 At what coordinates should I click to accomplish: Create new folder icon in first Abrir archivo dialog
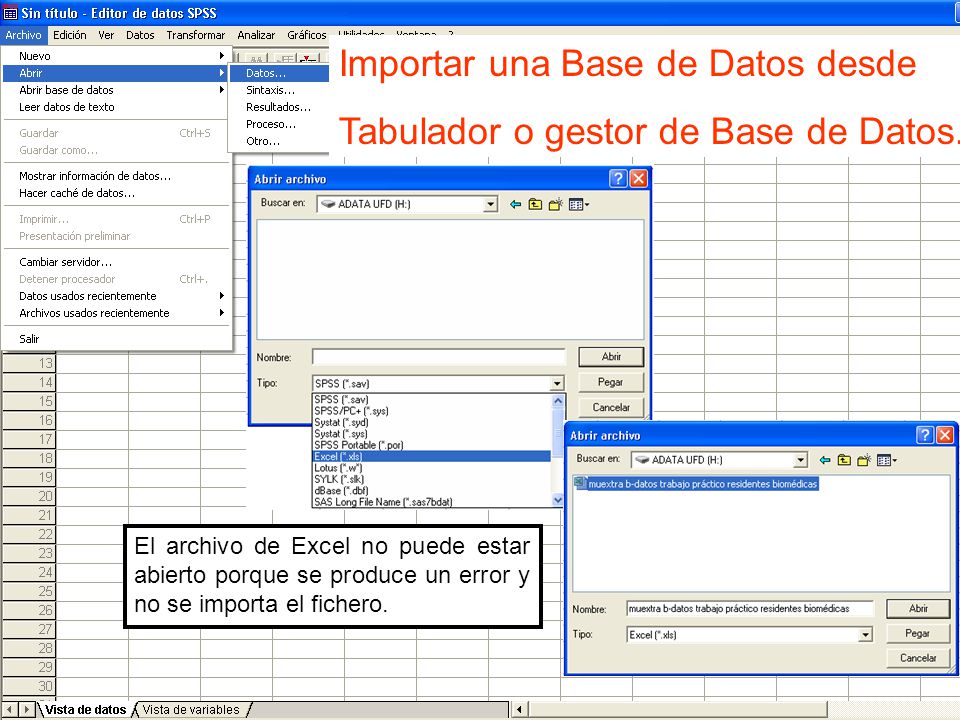point(555,204)
